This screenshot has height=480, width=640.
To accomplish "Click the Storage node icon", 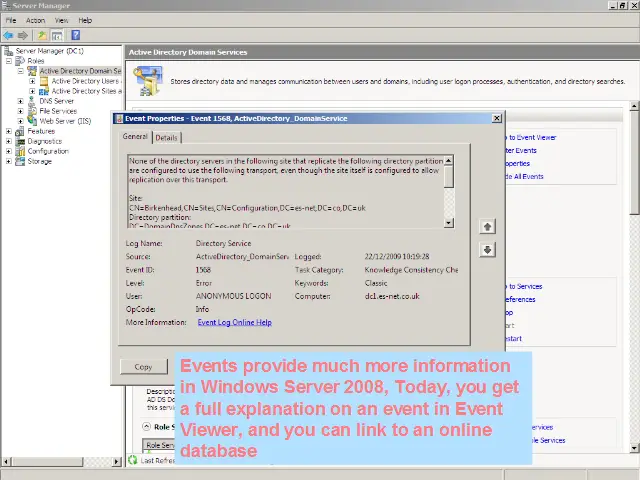I will coord(20,161).
